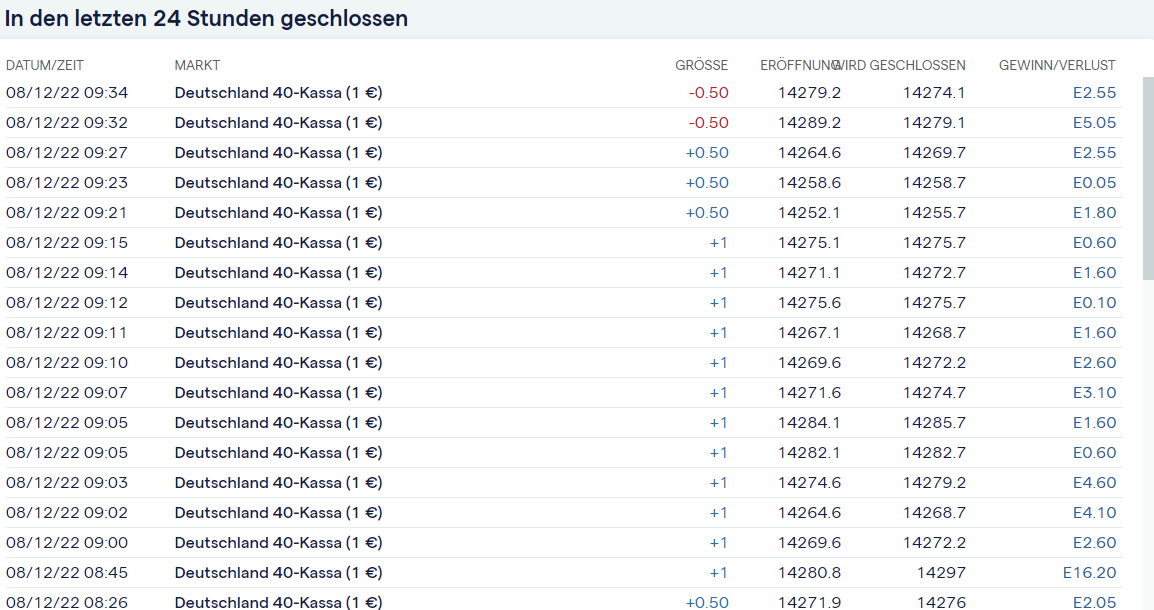Screen dimensions: 1154x610
Task: Sort trades by GRÖSSE column header
Action: pos(701,65)
